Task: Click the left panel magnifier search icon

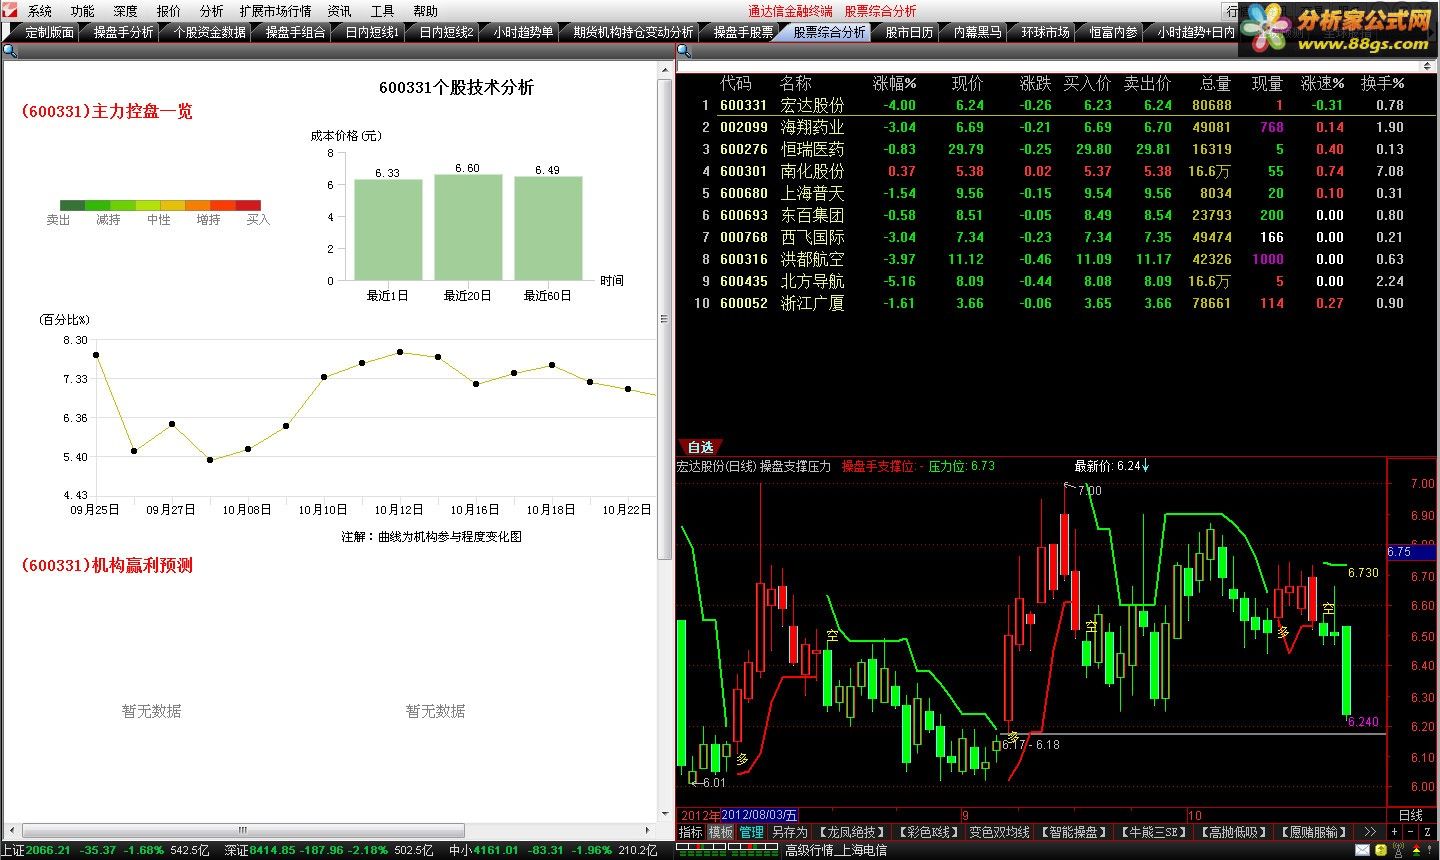Action: tap(10, 51)
